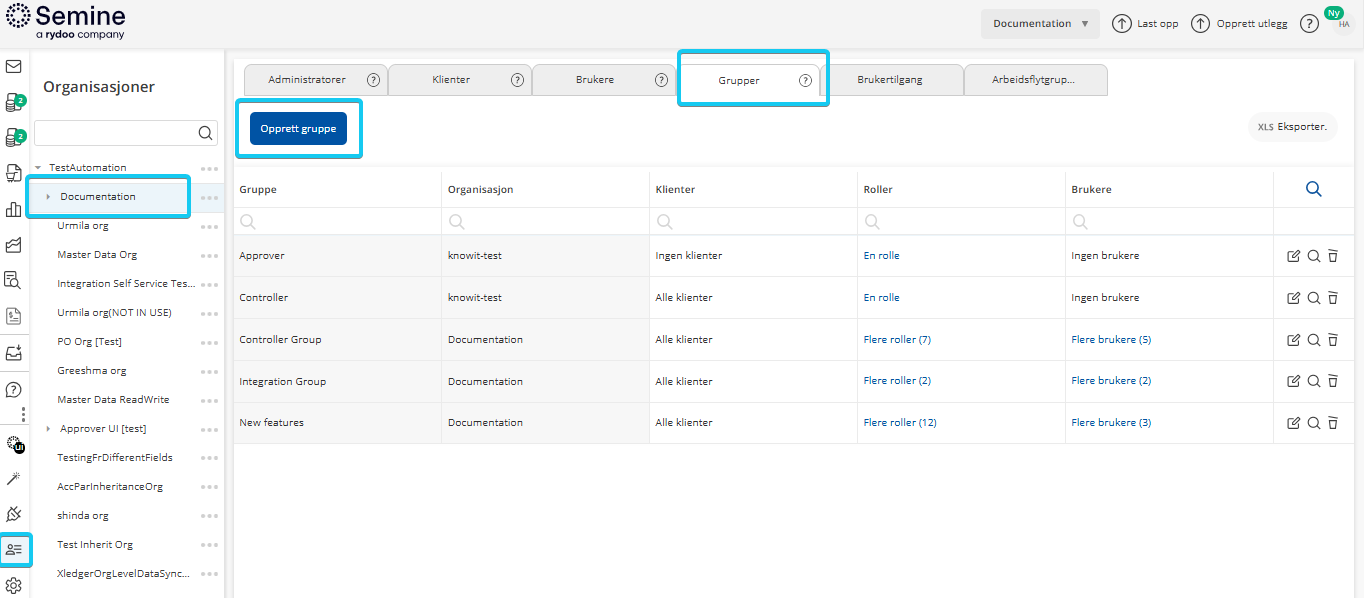The width and height of the screenshot is (1364, 598).
Task: Click edit icon for Approver group row
Action: (x=1294, y=256)
